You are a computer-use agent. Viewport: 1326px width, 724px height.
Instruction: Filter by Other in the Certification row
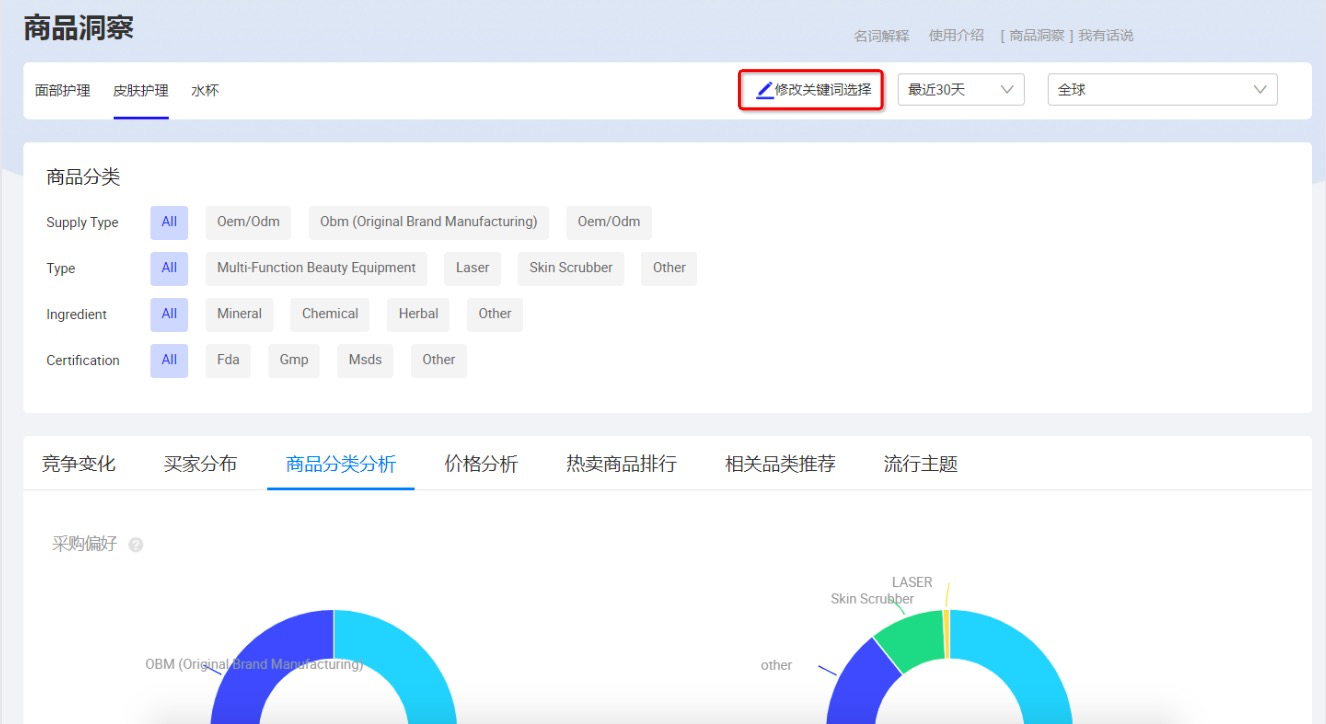[438, 360]
